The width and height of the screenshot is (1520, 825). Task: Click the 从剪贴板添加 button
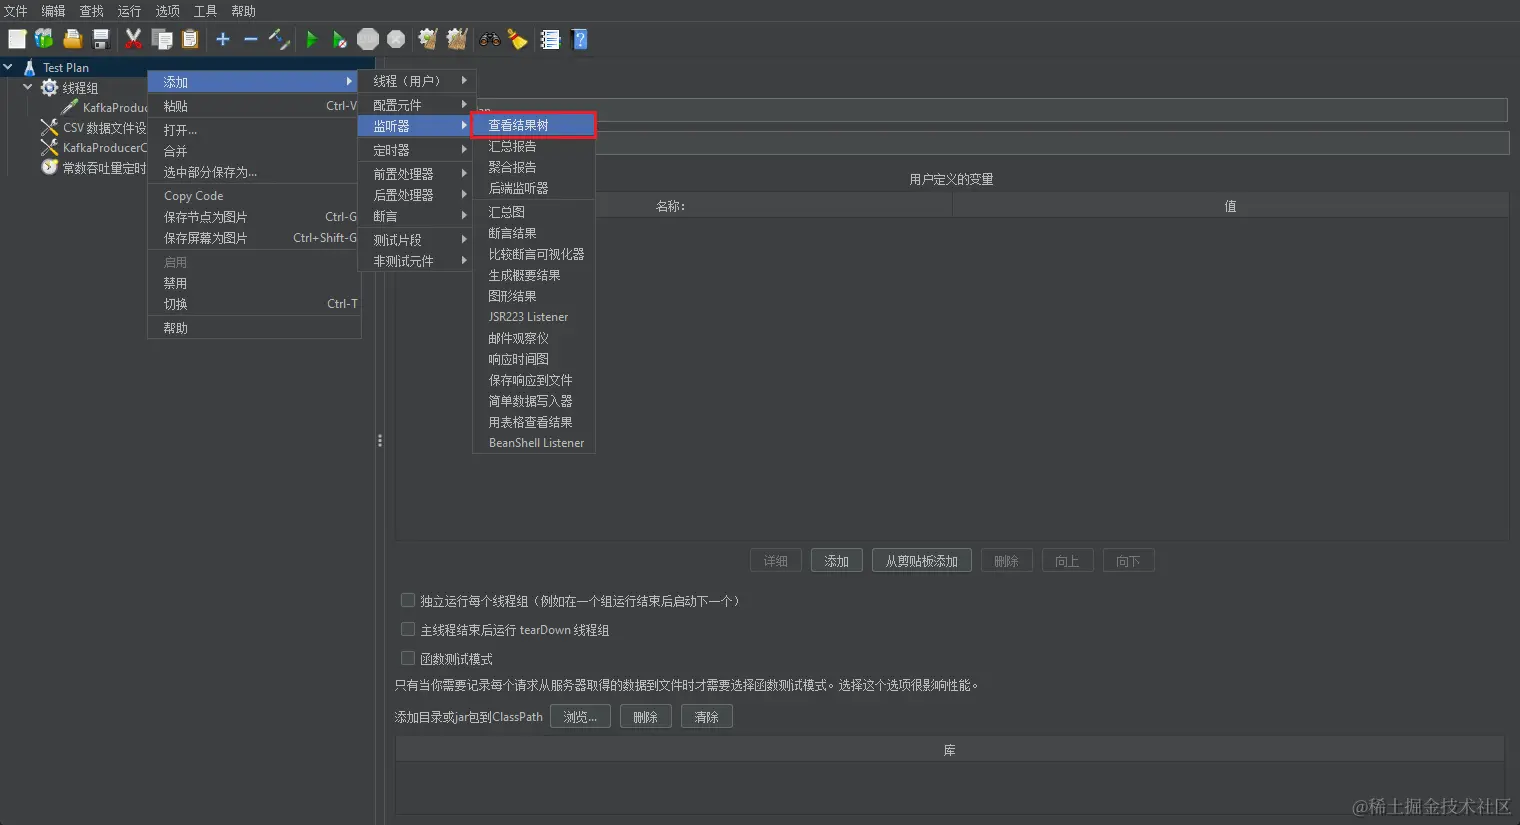pyautogui.click(x=921, y=561)
